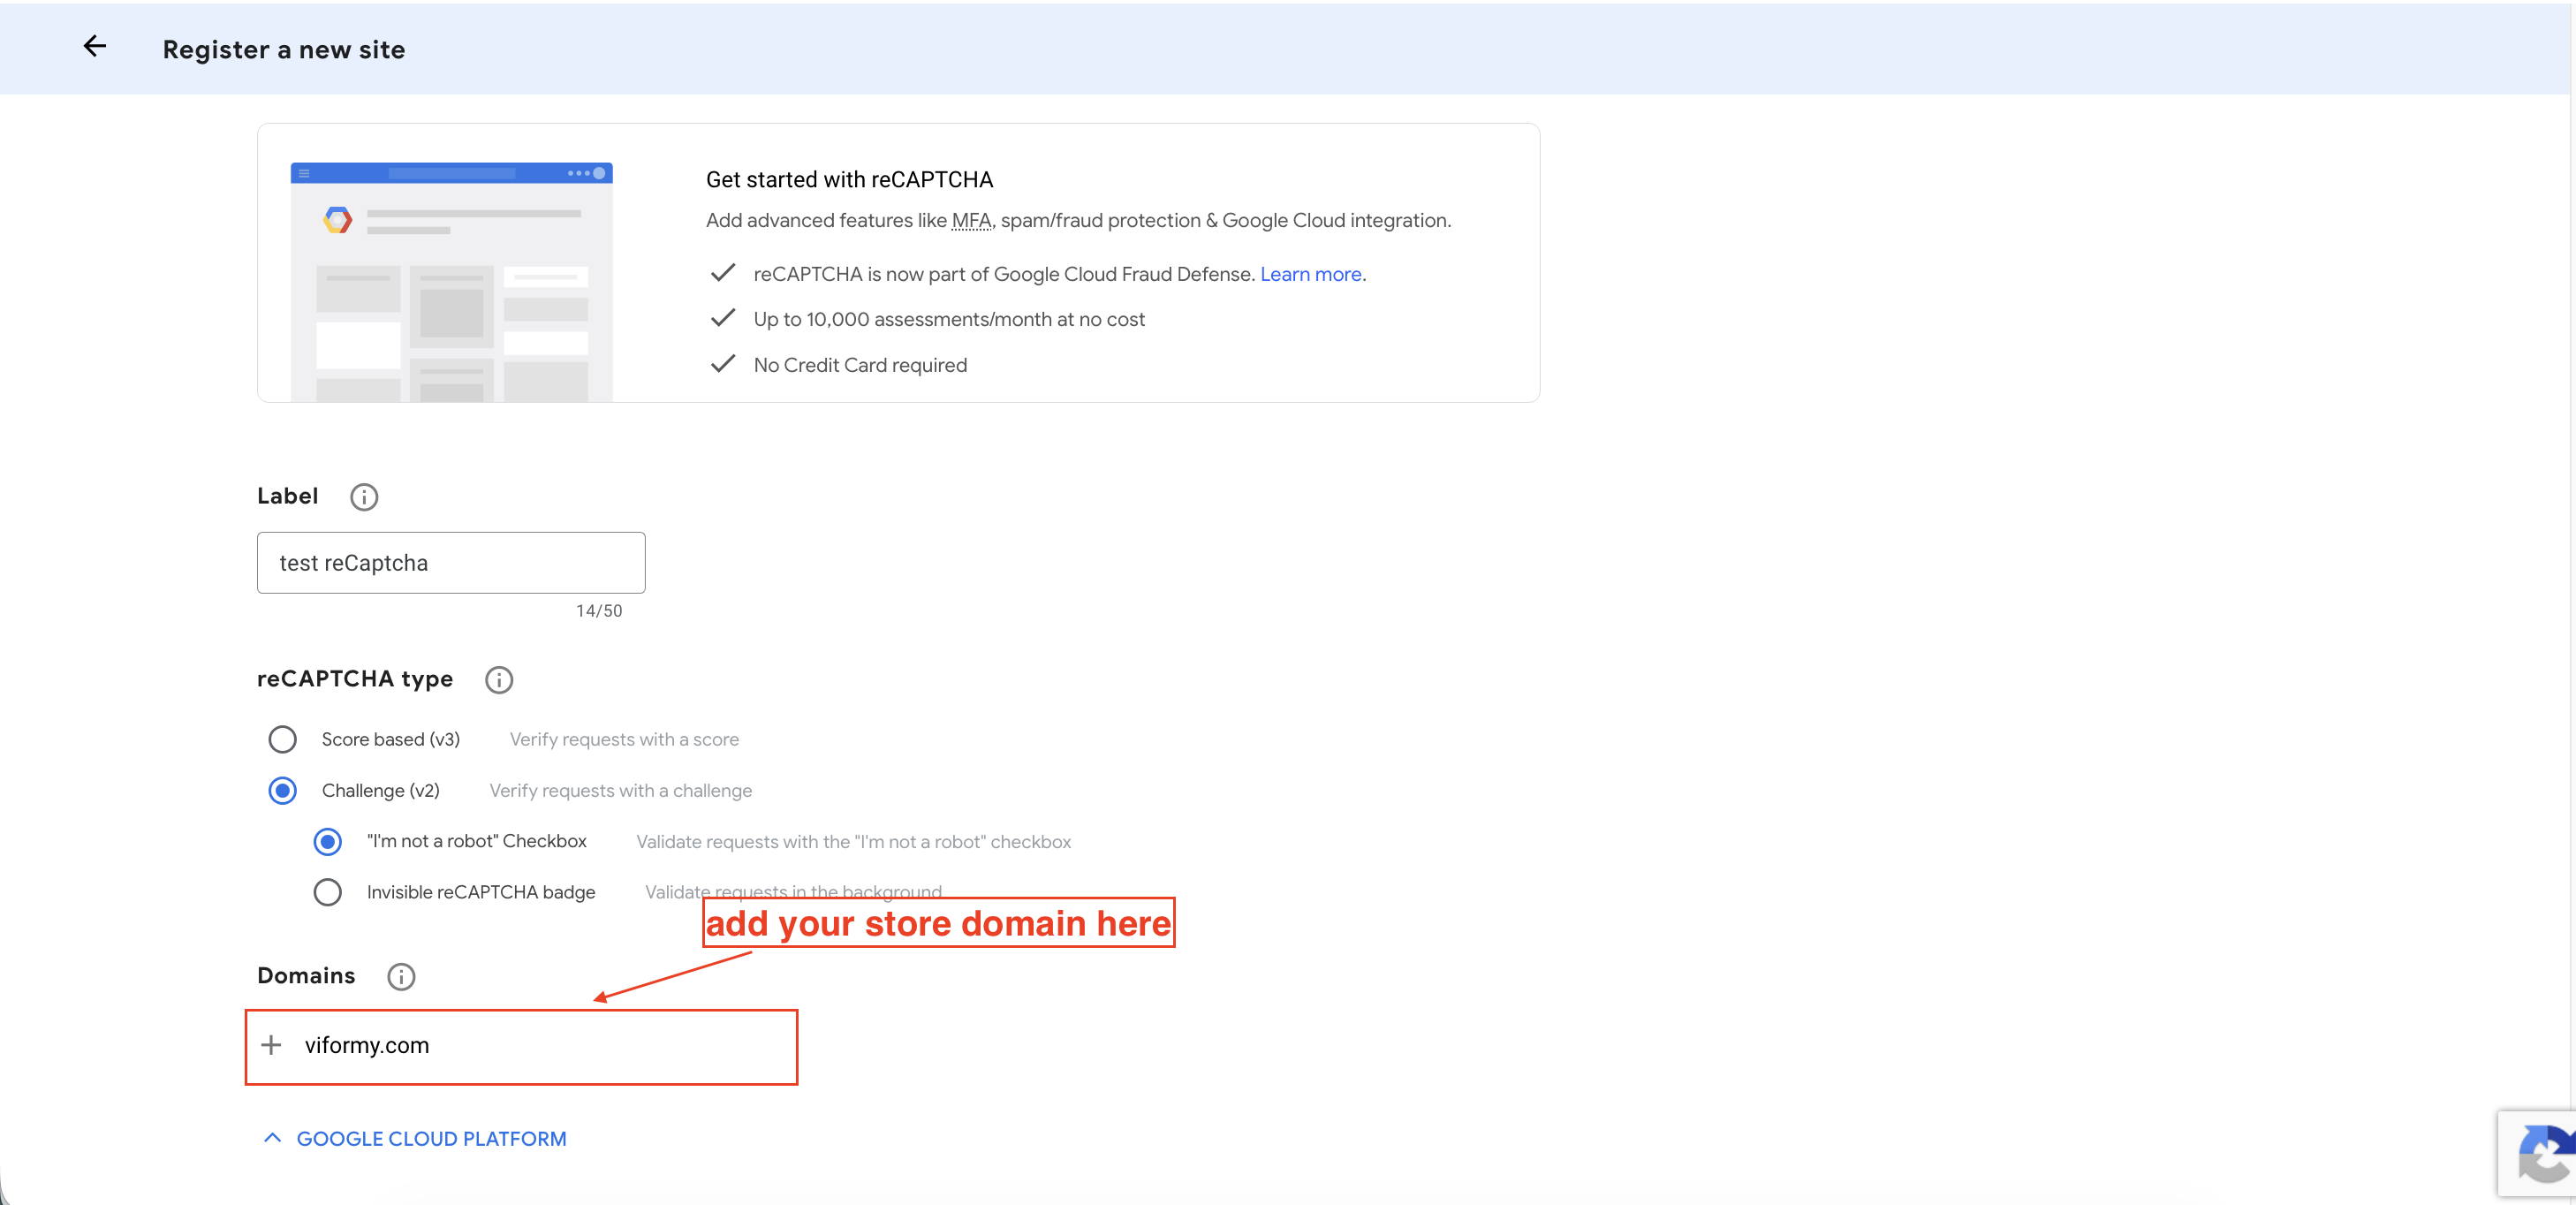This screenshot has width=2576, height=1205.
Task: Open the reCAPTCHA type info icon
Action: coord(499,680)
